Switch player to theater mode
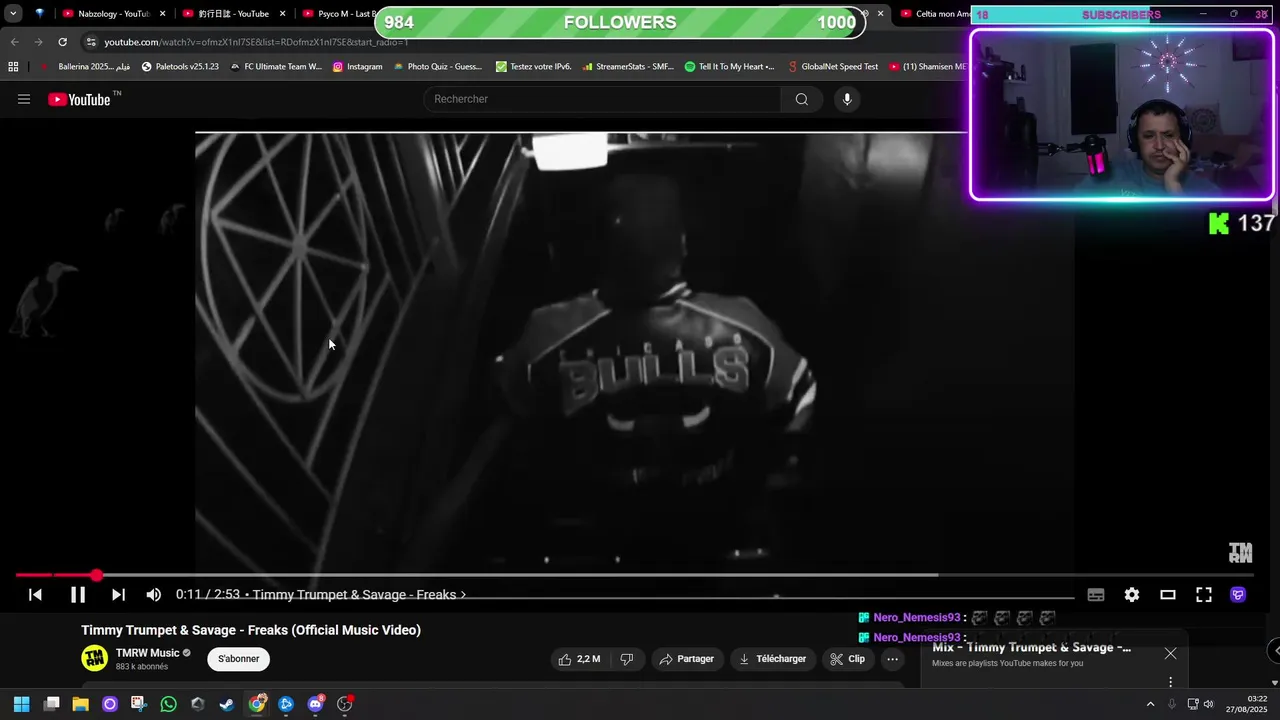The image size is (1280, 720). 1167,595
